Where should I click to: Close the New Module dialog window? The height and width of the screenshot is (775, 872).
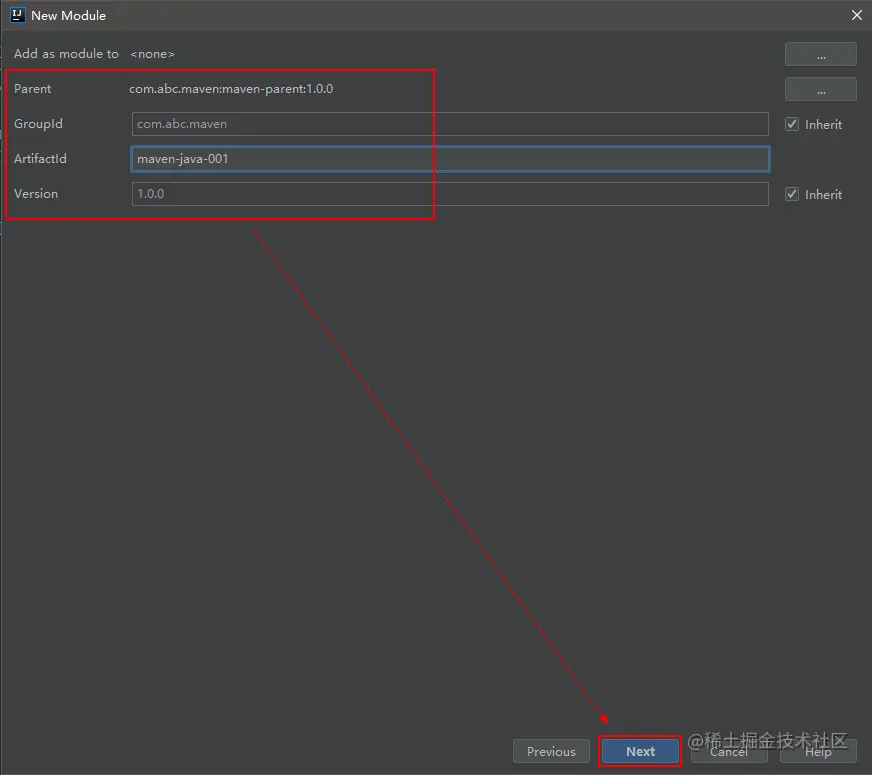[856, 15]
